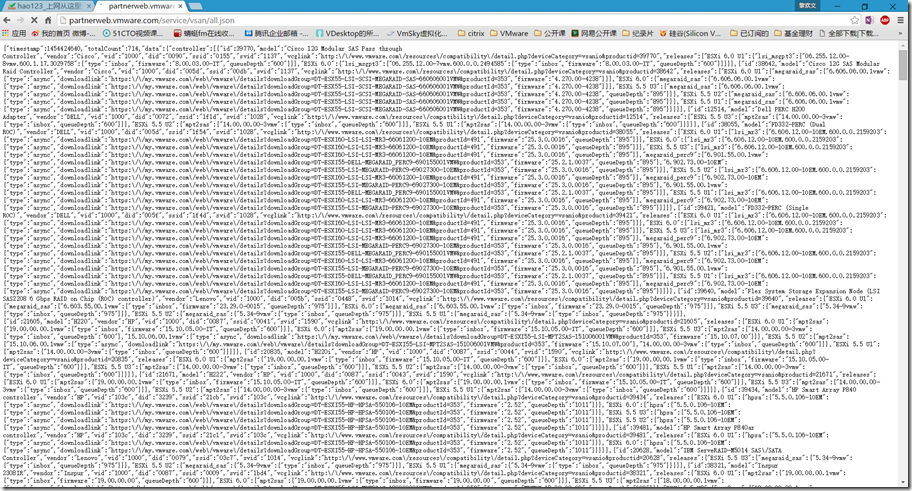Switch to the hao123 tab
This screenshot has width=912, height=491.
coord(47,6)
